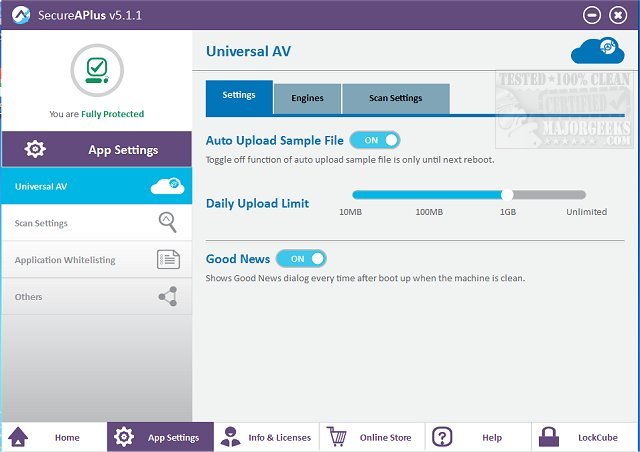Click the Home house icon in bottom bar
This screenshot has width=640, height=452.
pyautogui.click(x=18, y=437)
